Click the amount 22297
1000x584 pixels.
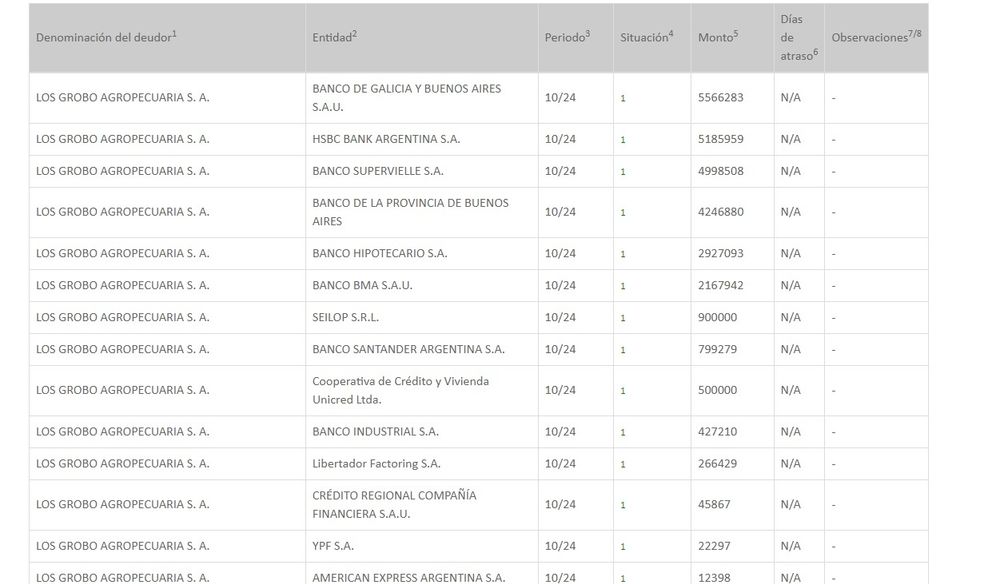[714, 546]
